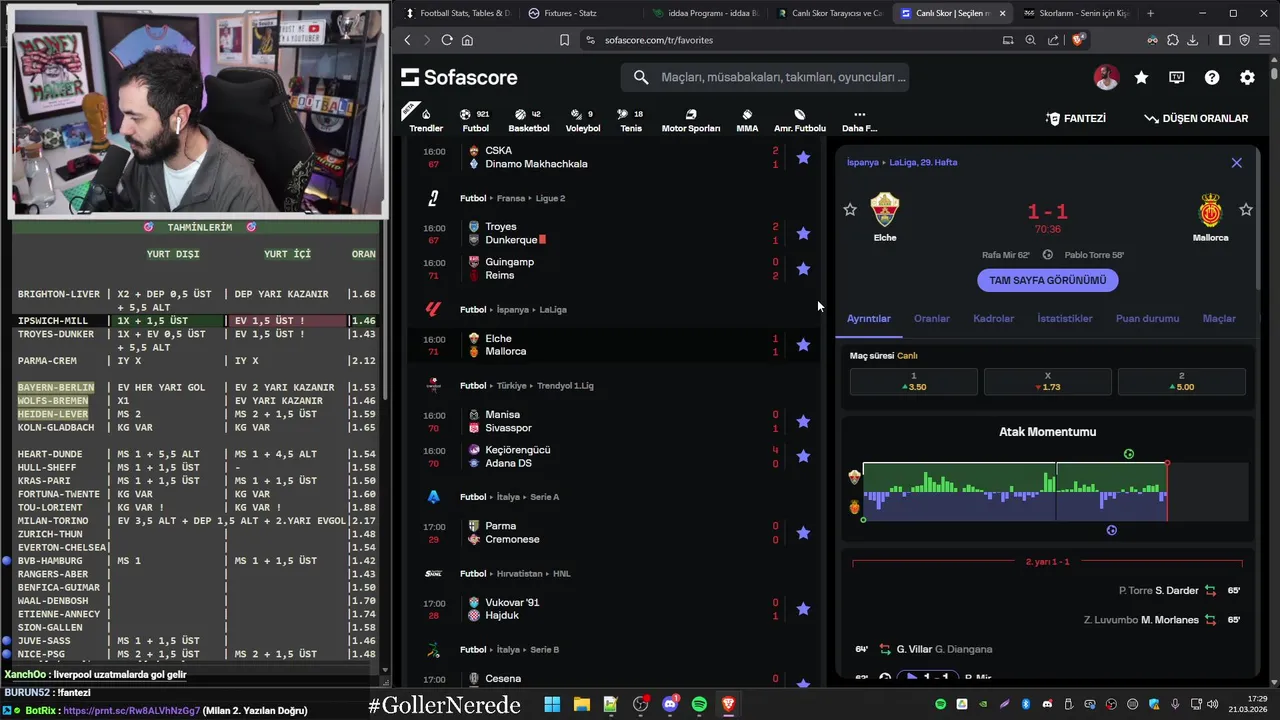Screen dimensions: 1280x720
Task: Click the Sofascore logo
Action: click(x=460, y=77)
